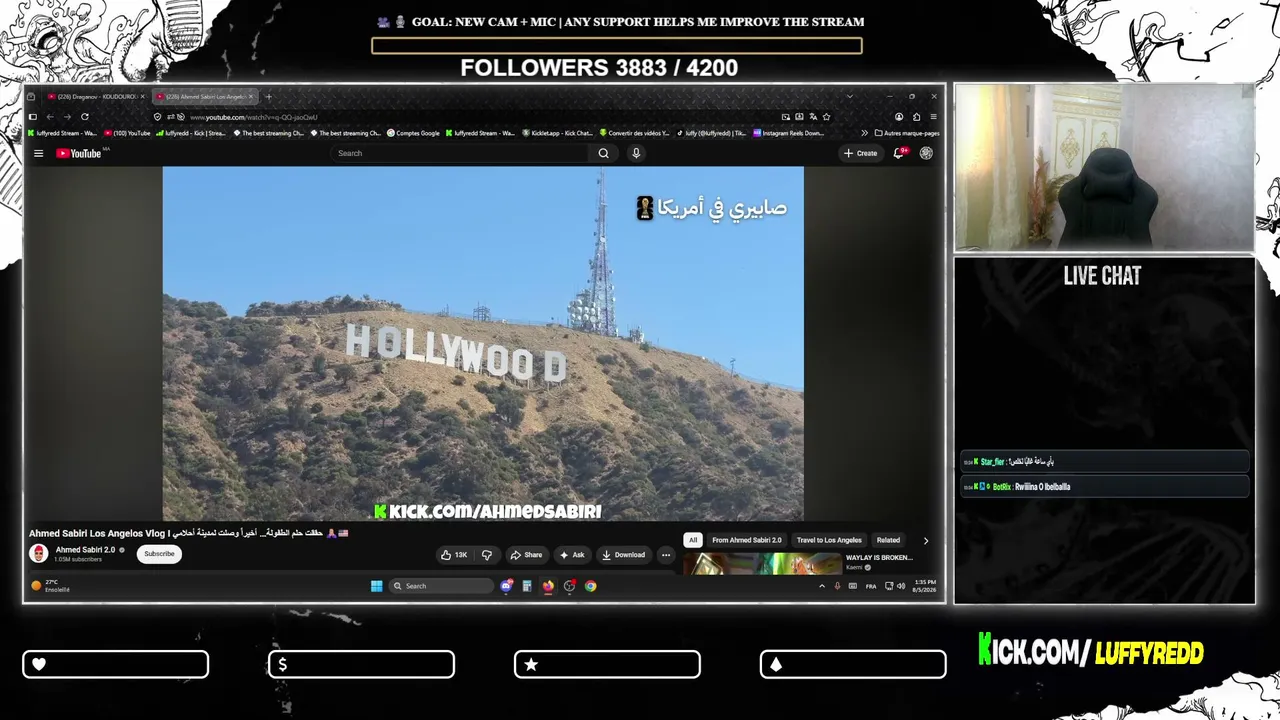Click the Download button under the video
This screenshot has height=720, width=1280.
click(623, 555)
